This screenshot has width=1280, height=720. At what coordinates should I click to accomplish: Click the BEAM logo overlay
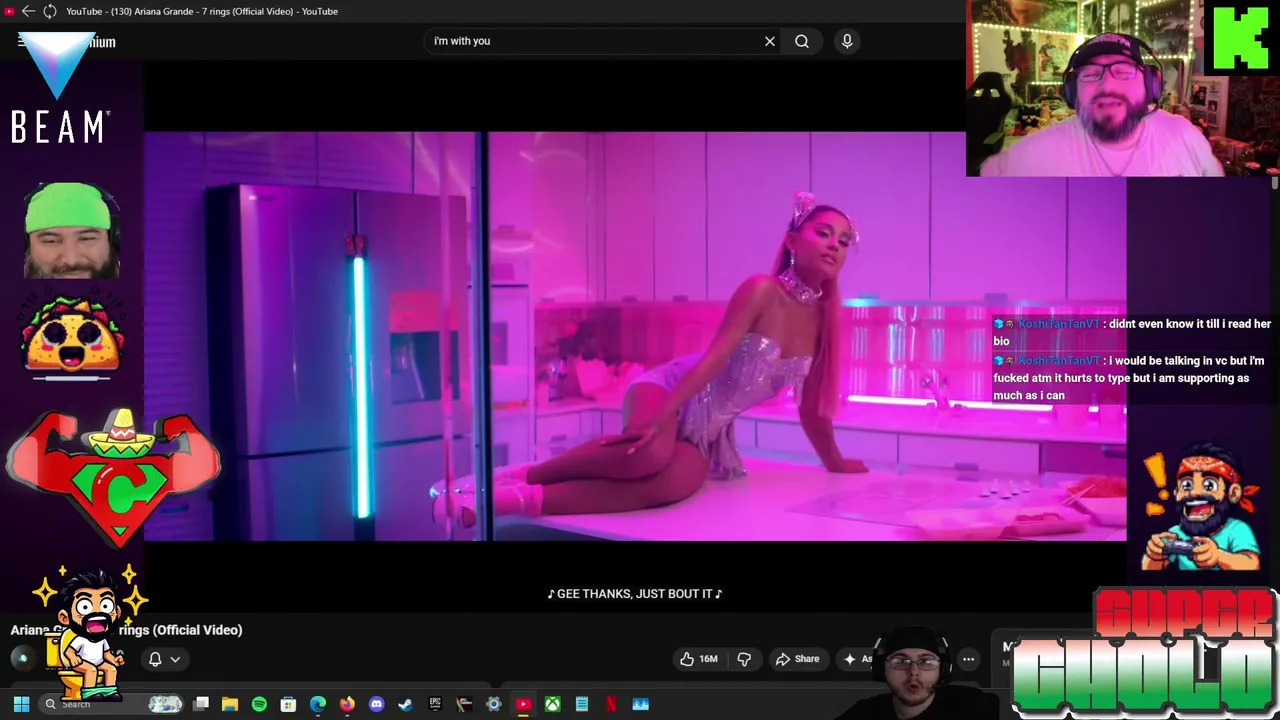59,88
